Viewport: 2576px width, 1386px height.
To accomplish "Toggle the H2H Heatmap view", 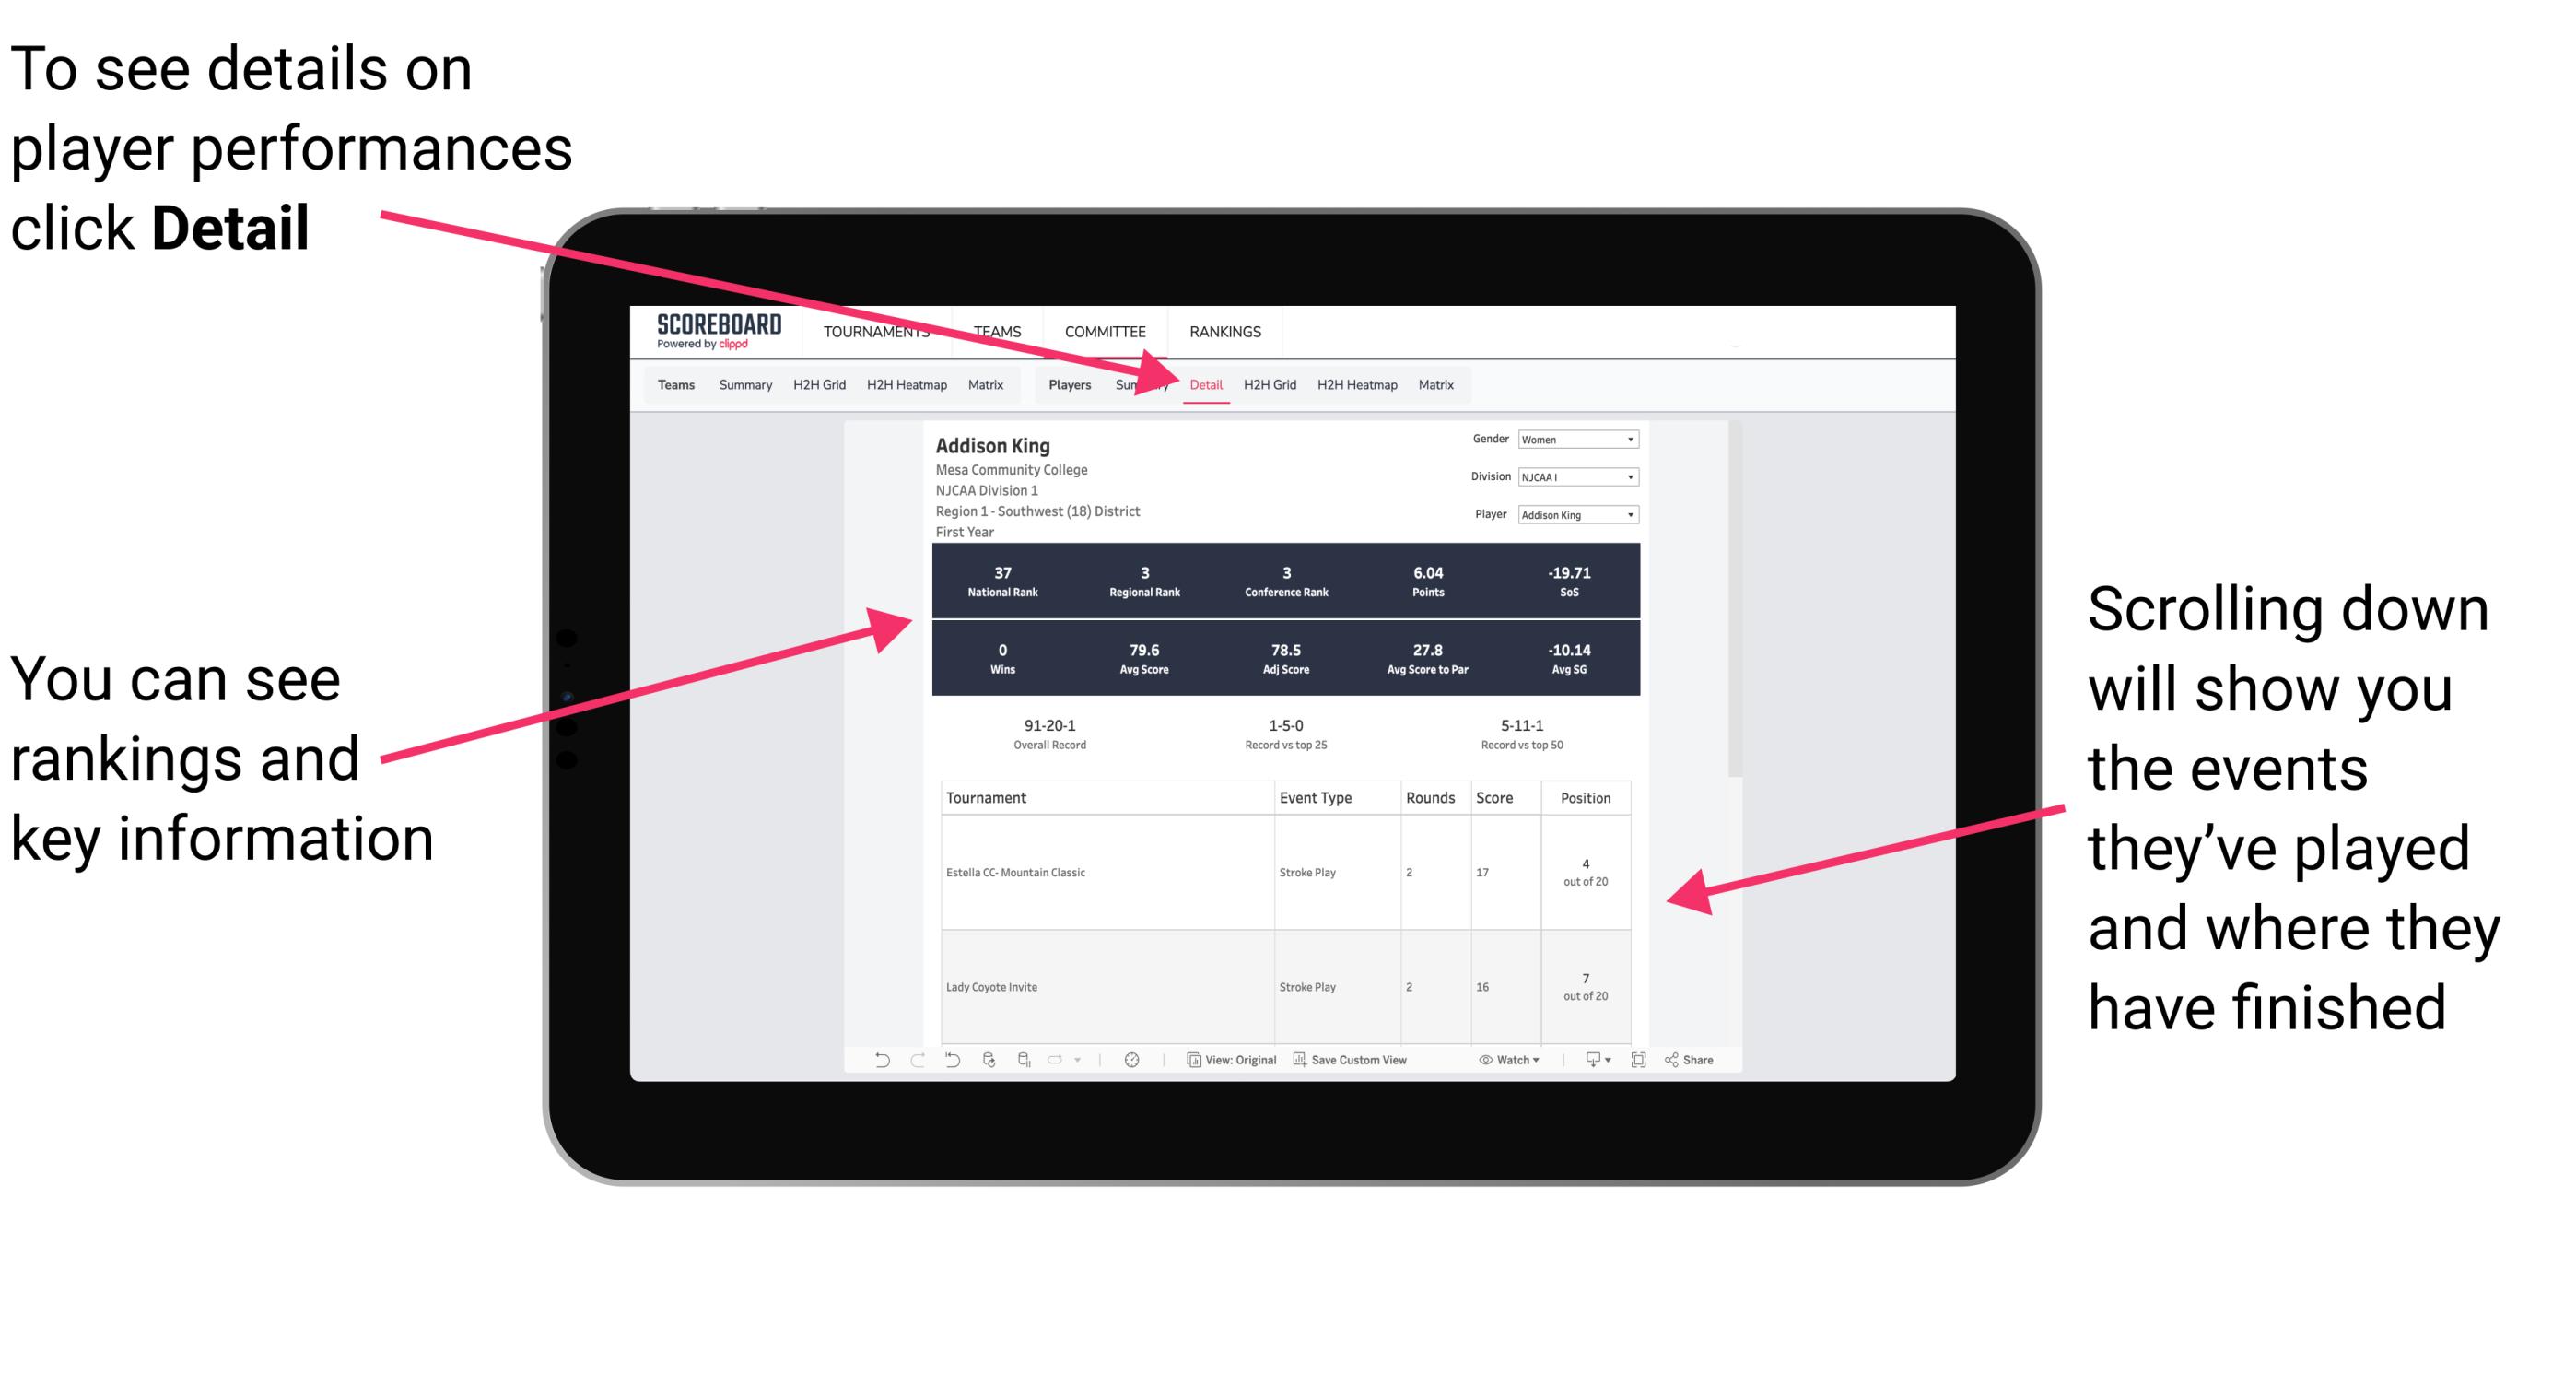I will [x=1356, y=384].
